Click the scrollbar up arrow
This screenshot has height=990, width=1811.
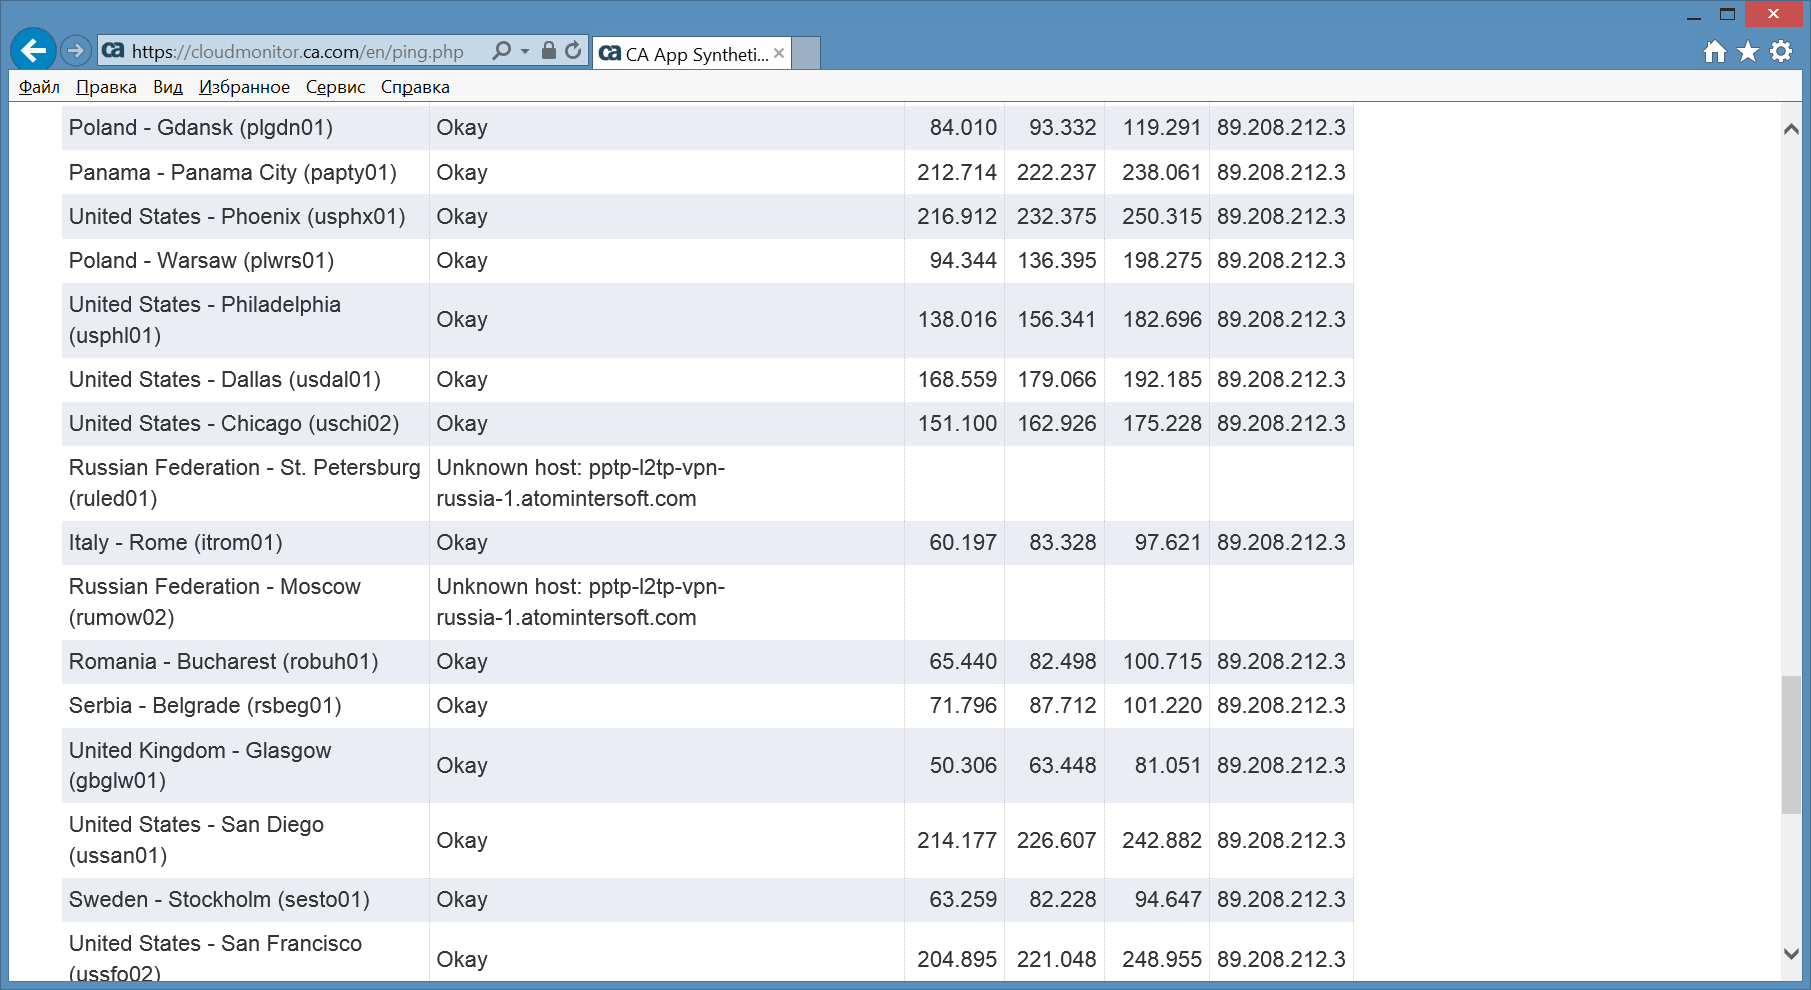coord(1791,129)
